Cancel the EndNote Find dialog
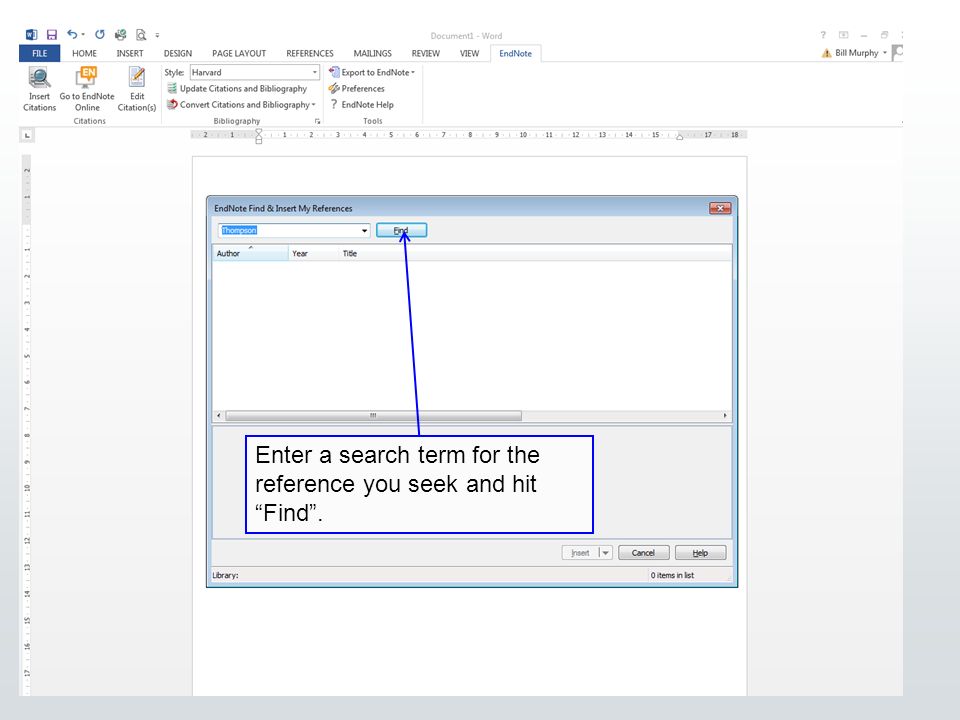Viewport: 960px width, 720px height. 643,553
